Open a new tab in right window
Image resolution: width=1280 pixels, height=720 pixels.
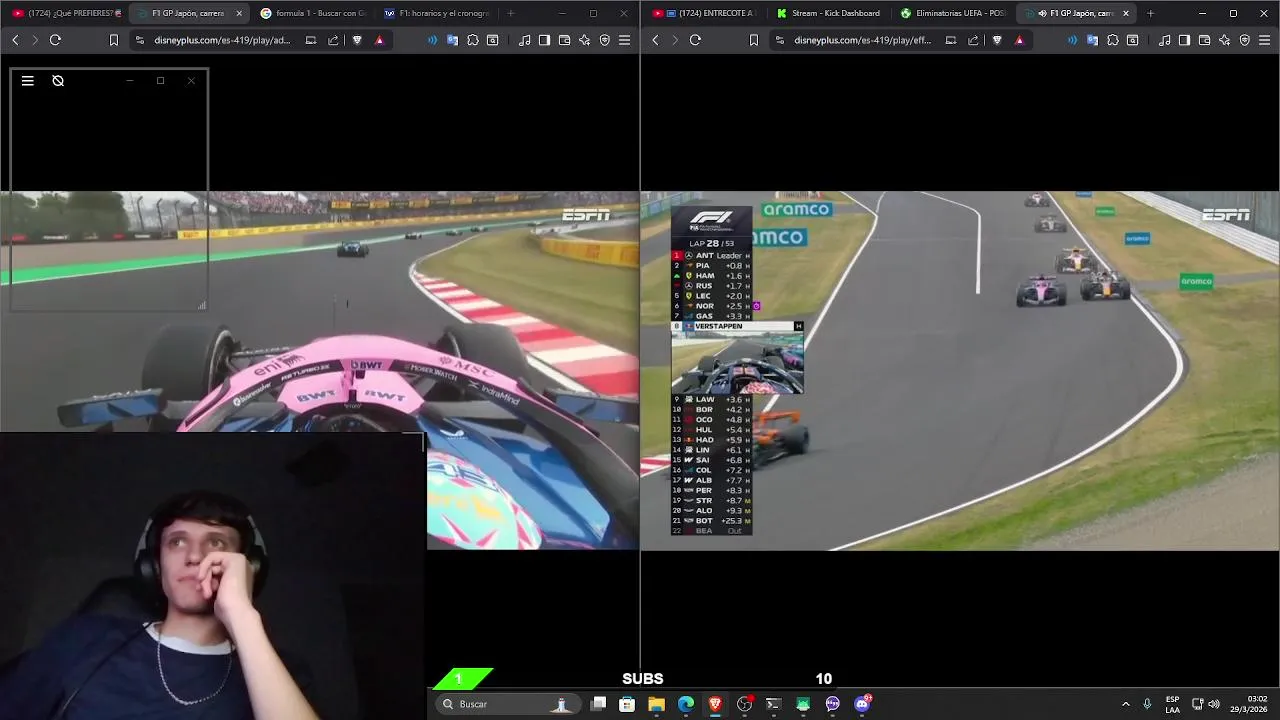(1150, 13)
